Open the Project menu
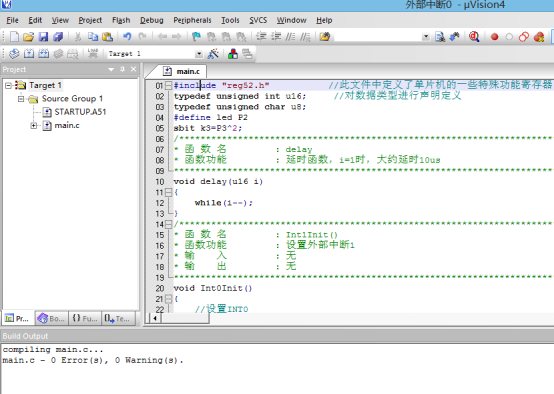The height and width of the screenshot is (394, 554). (90, 20)
